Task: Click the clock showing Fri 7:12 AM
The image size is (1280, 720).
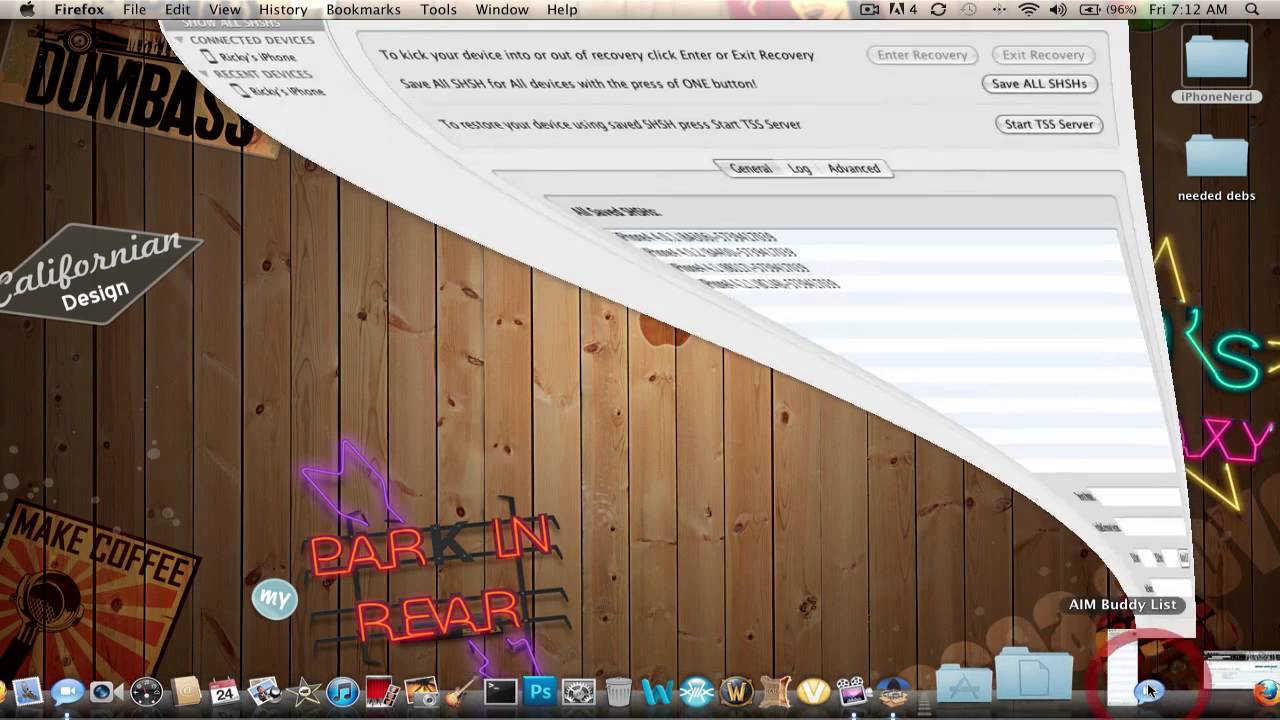Action: [1188, 9]
